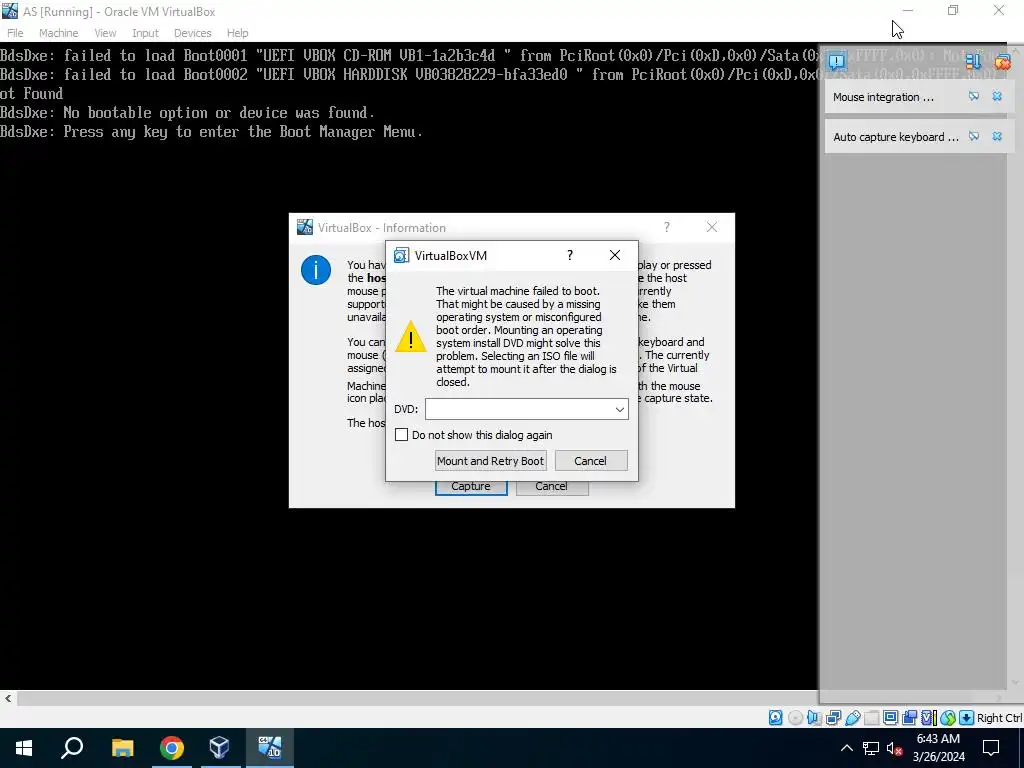Click help icon for Mouse integration notification
Image resolution: width=1024 pixels, height=768 pixels.
coord(974,97)
